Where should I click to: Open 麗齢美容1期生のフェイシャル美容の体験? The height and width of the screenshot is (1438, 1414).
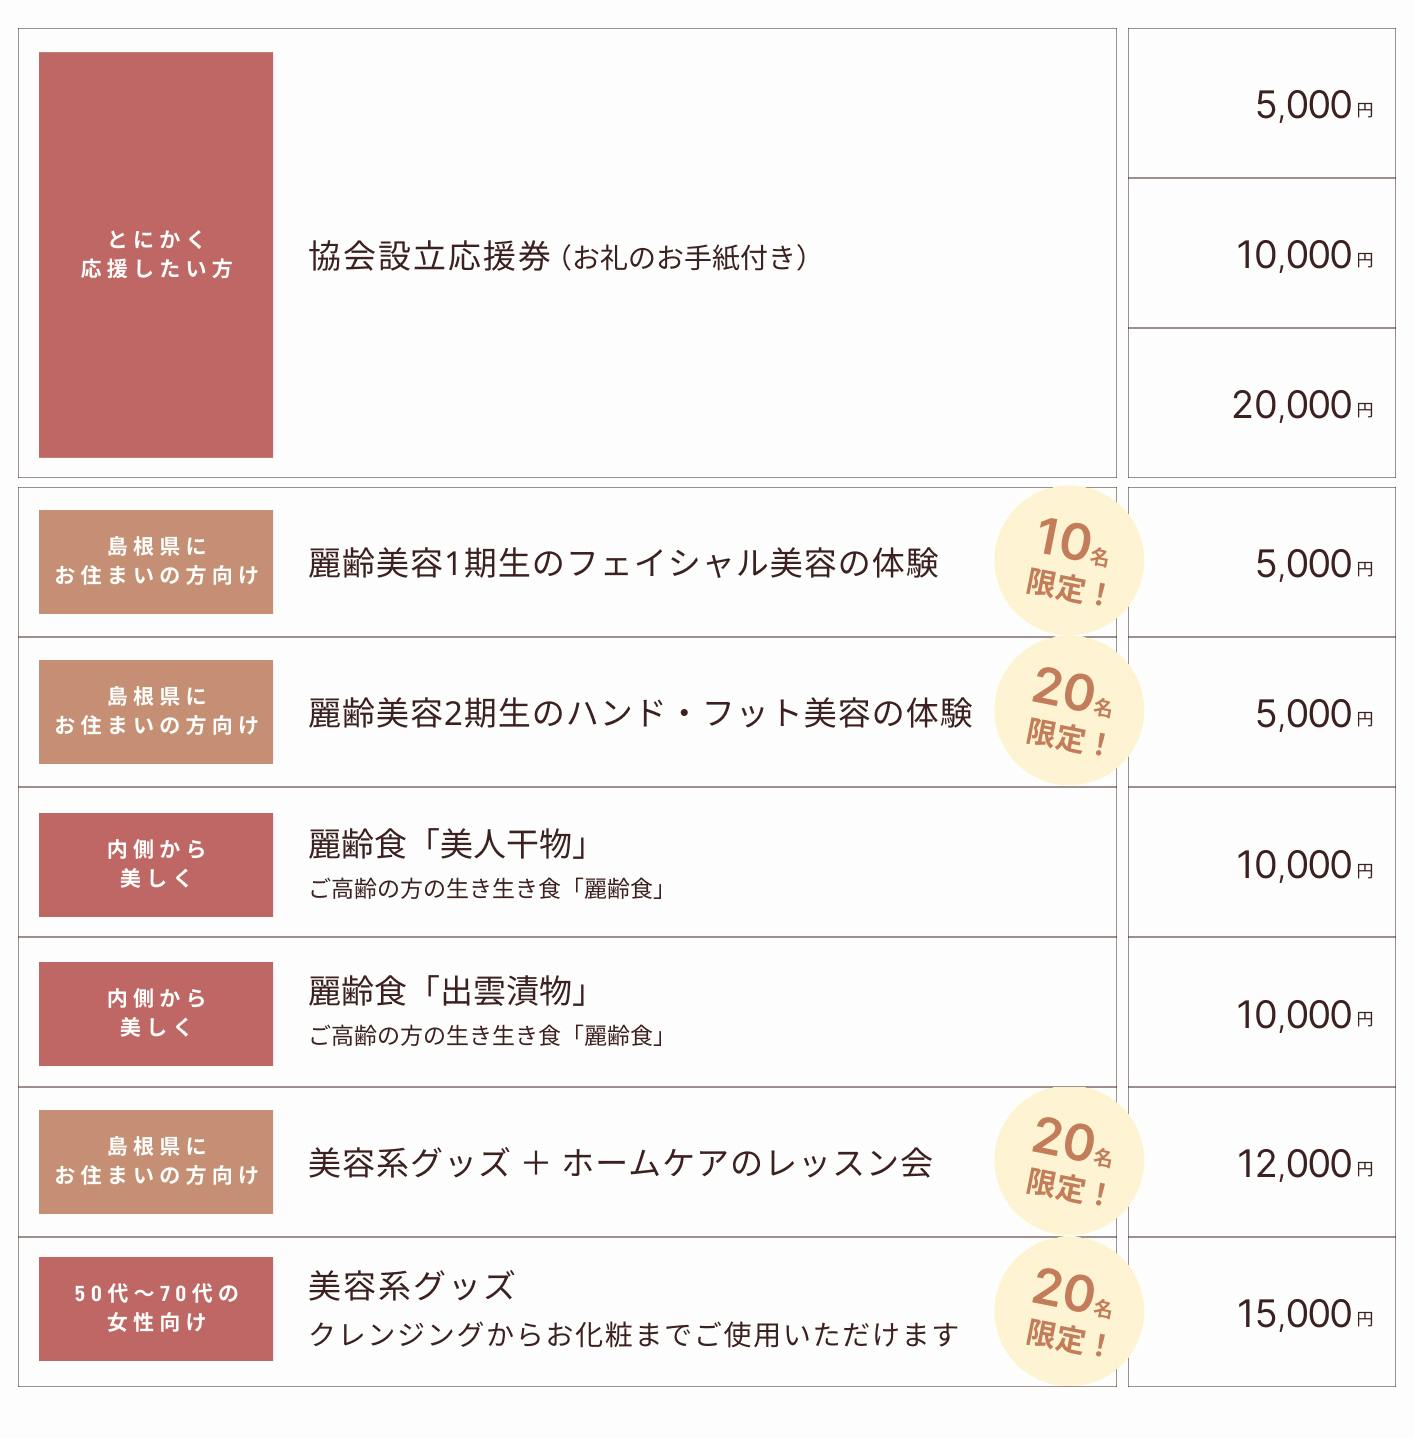click(x=623, y=563)
